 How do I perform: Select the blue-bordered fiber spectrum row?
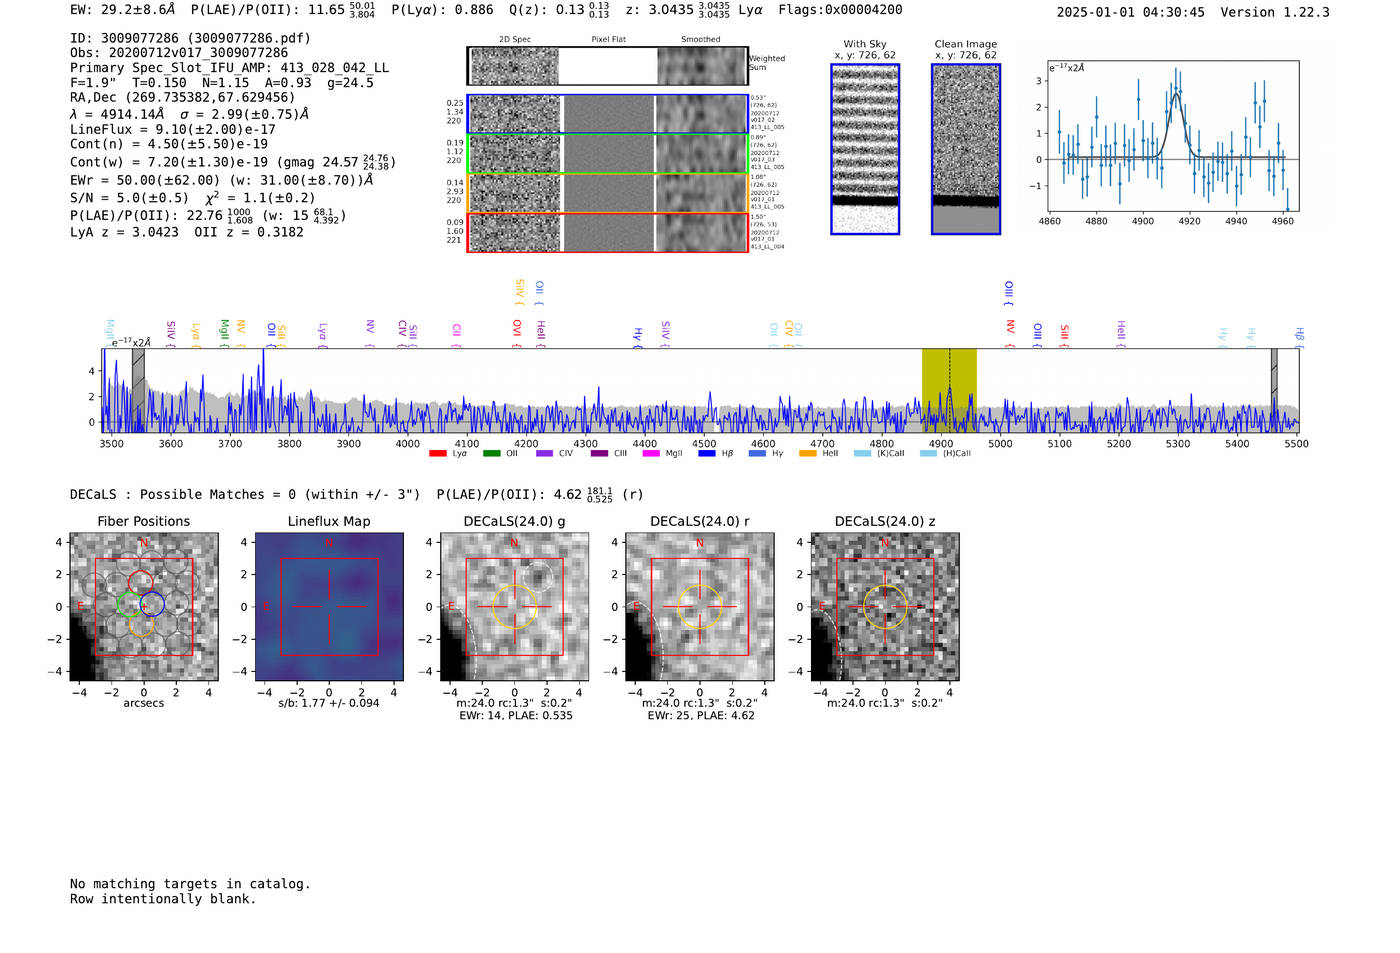click(x=608, y=114)
